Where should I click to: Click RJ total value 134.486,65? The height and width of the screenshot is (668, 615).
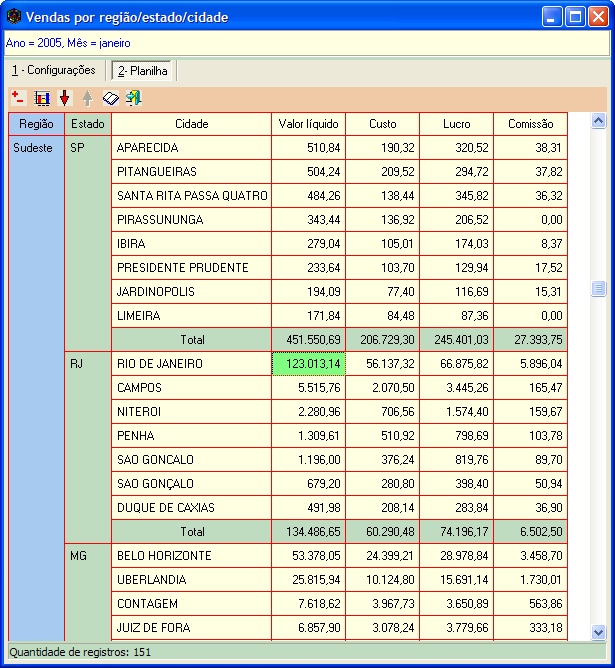coord(308,532)
